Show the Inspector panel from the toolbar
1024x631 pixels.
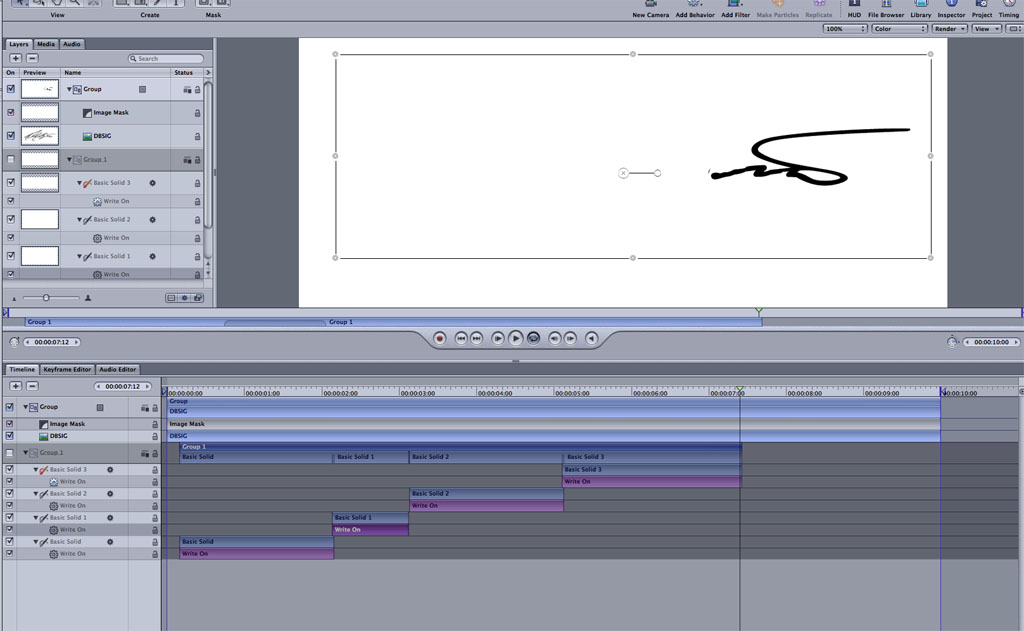[951, 5]
